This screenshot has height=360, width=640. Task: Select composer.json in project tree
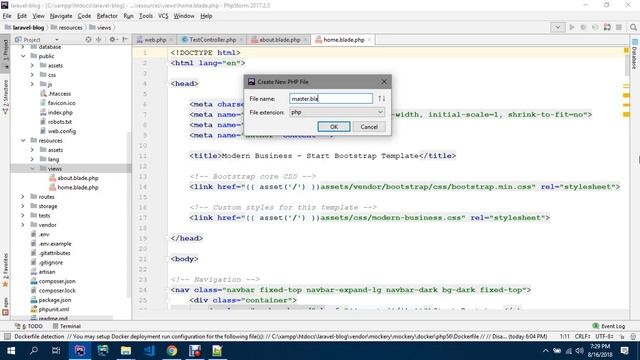pyautogui.click(x=57, y=281)
